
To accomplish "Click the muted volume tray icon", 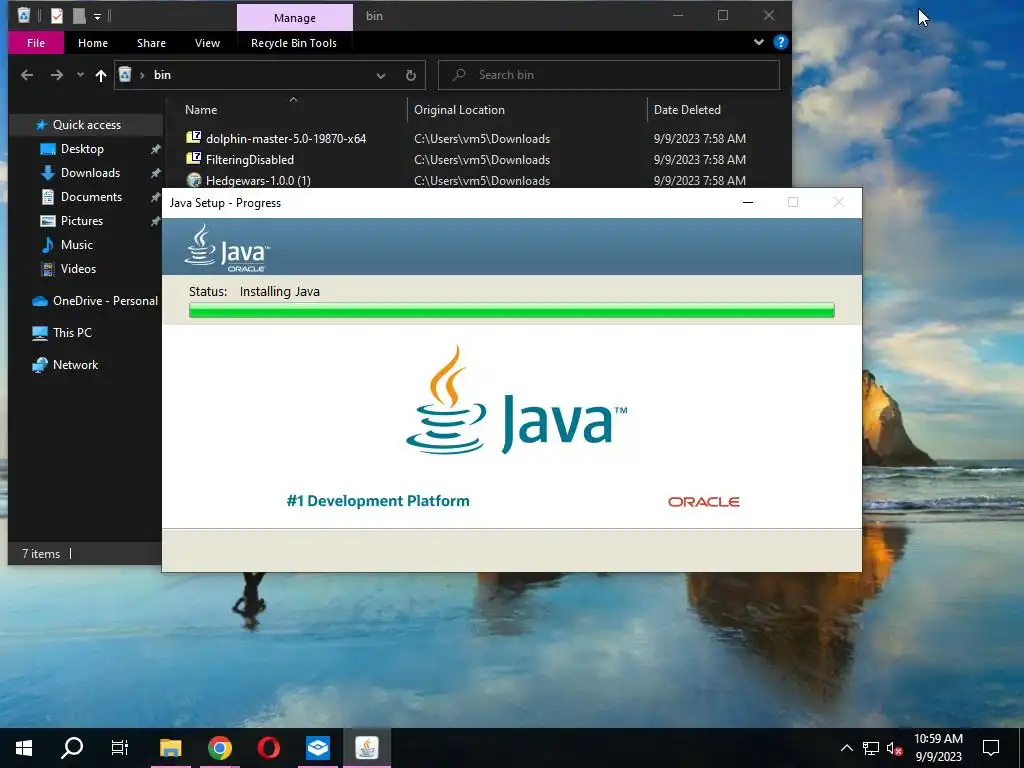I will click(x=894, y=748).
